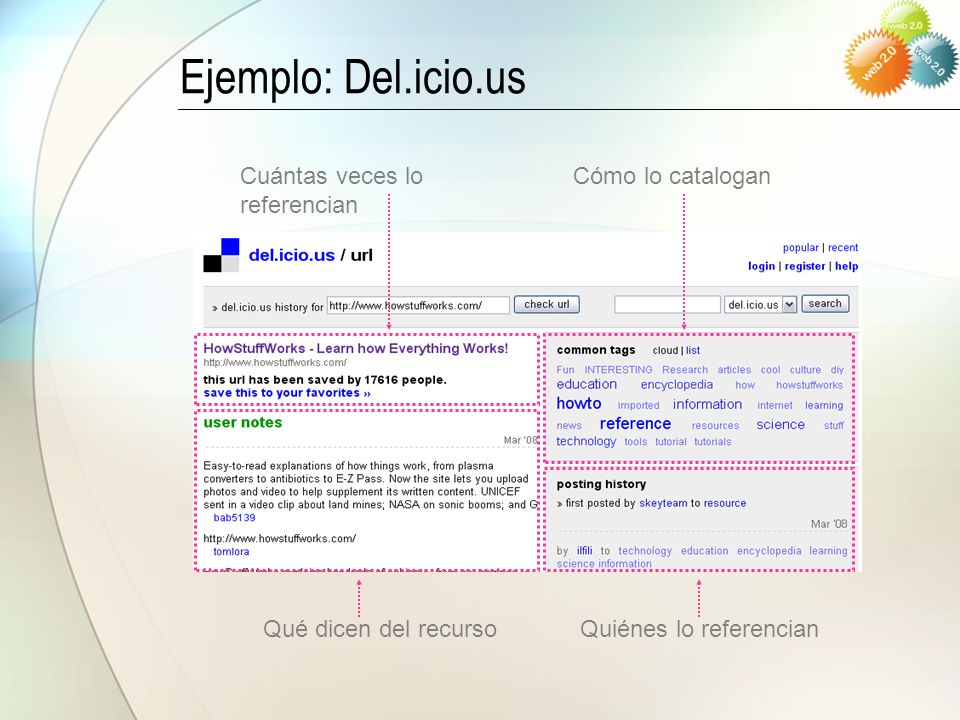Open user ilfili's profile link

pyautogui.click(x=584, y=550)
